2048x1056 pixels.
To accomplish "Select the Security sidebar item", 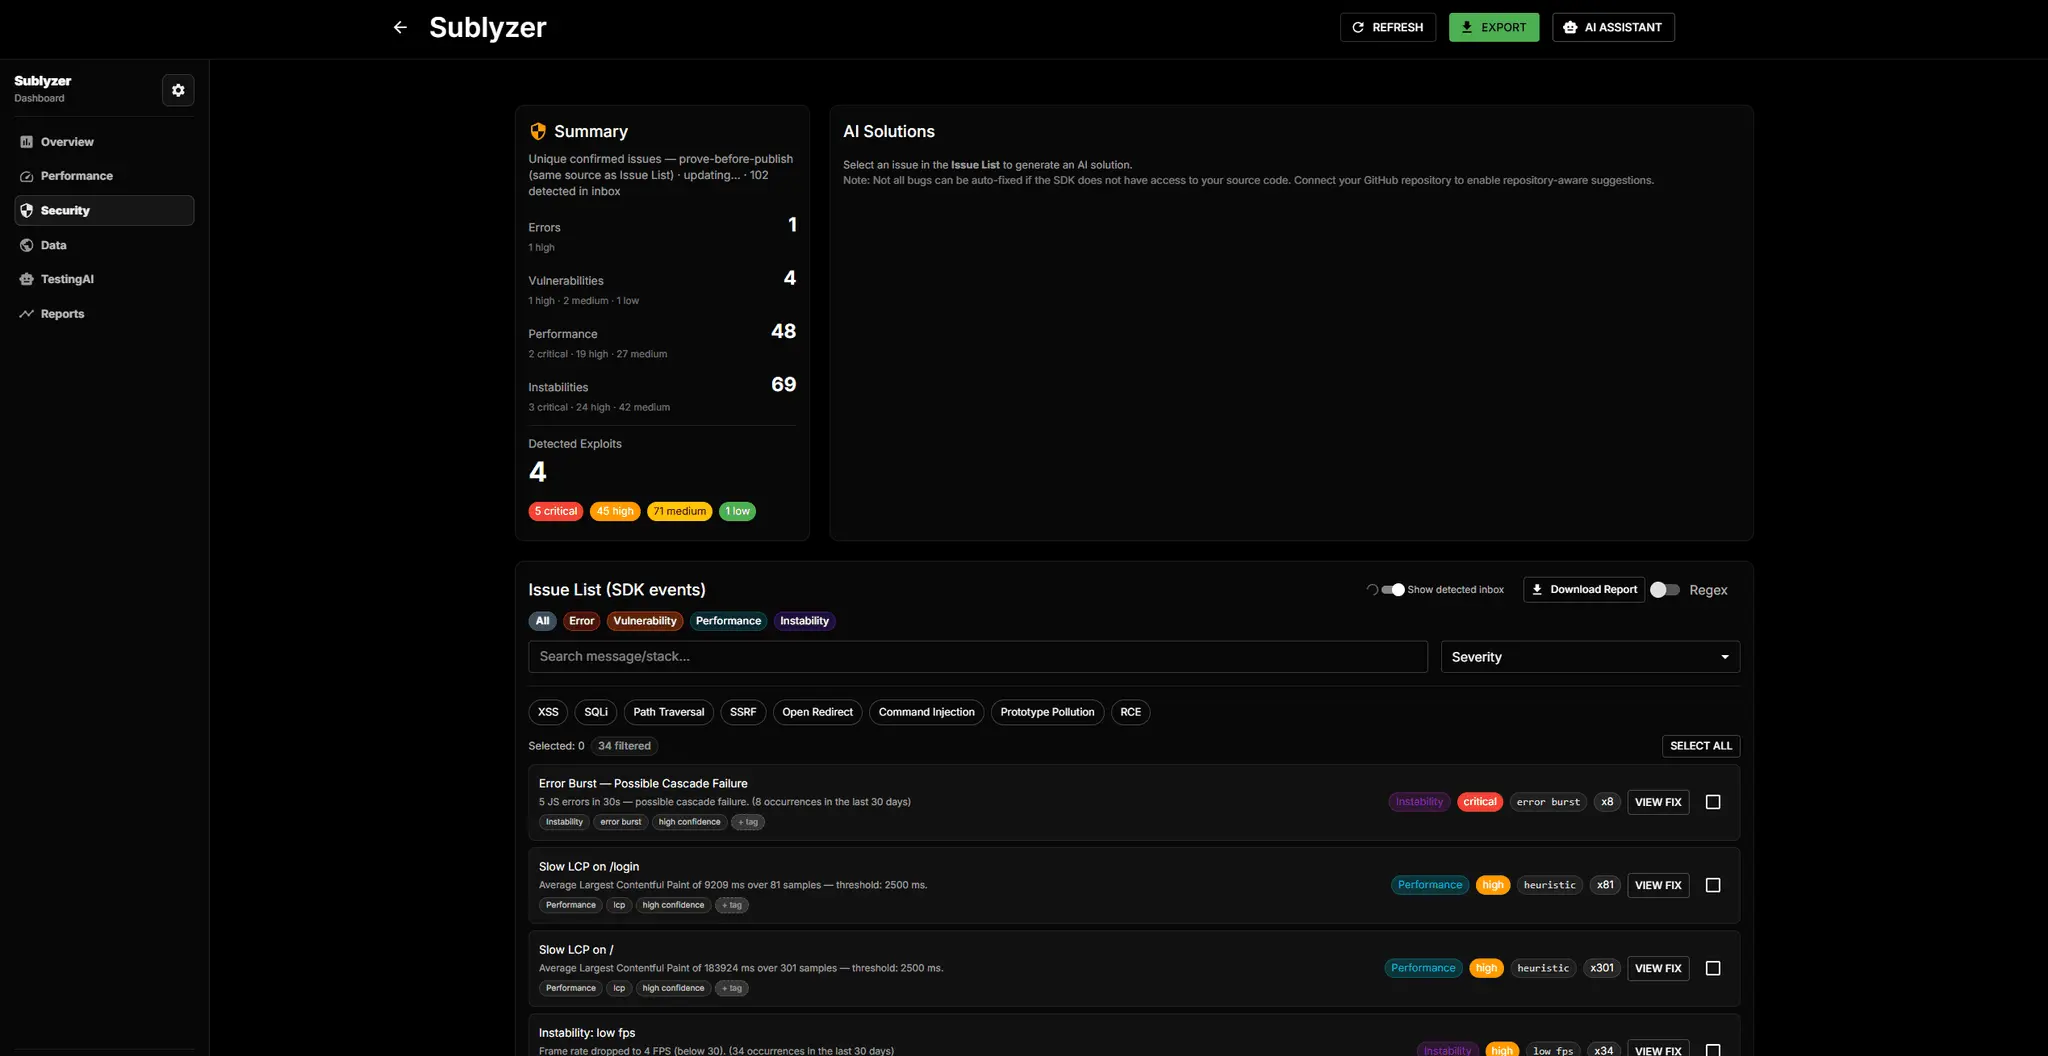I will tap(104, 210).
